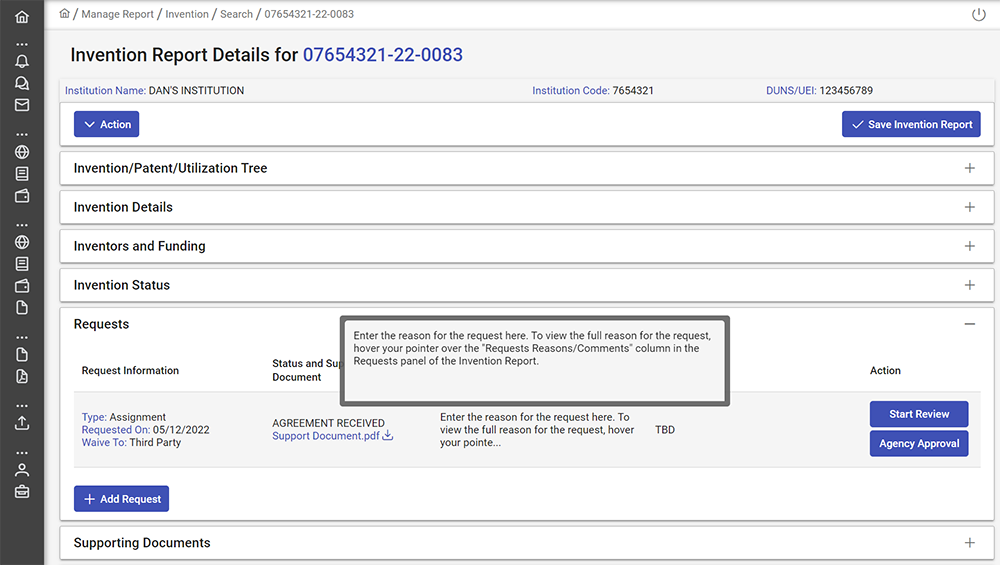Open the Action dropdown menu
1000x565 pixels.
click(x=106, y=124)
